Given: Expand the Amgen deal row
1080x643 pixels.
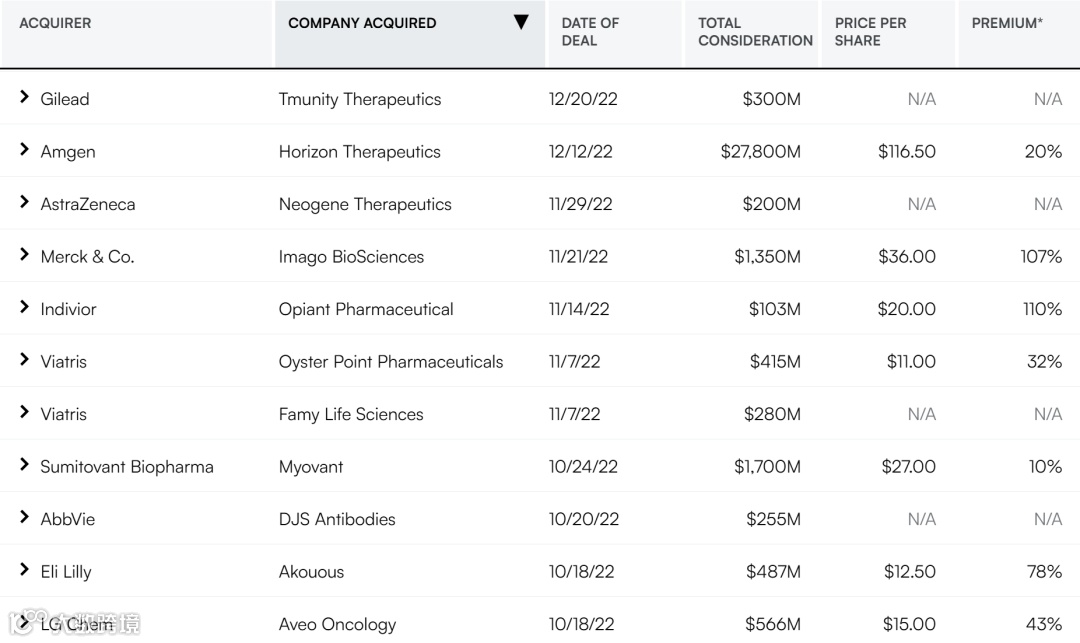Looking at the screenshot, I should pos(25,150).
